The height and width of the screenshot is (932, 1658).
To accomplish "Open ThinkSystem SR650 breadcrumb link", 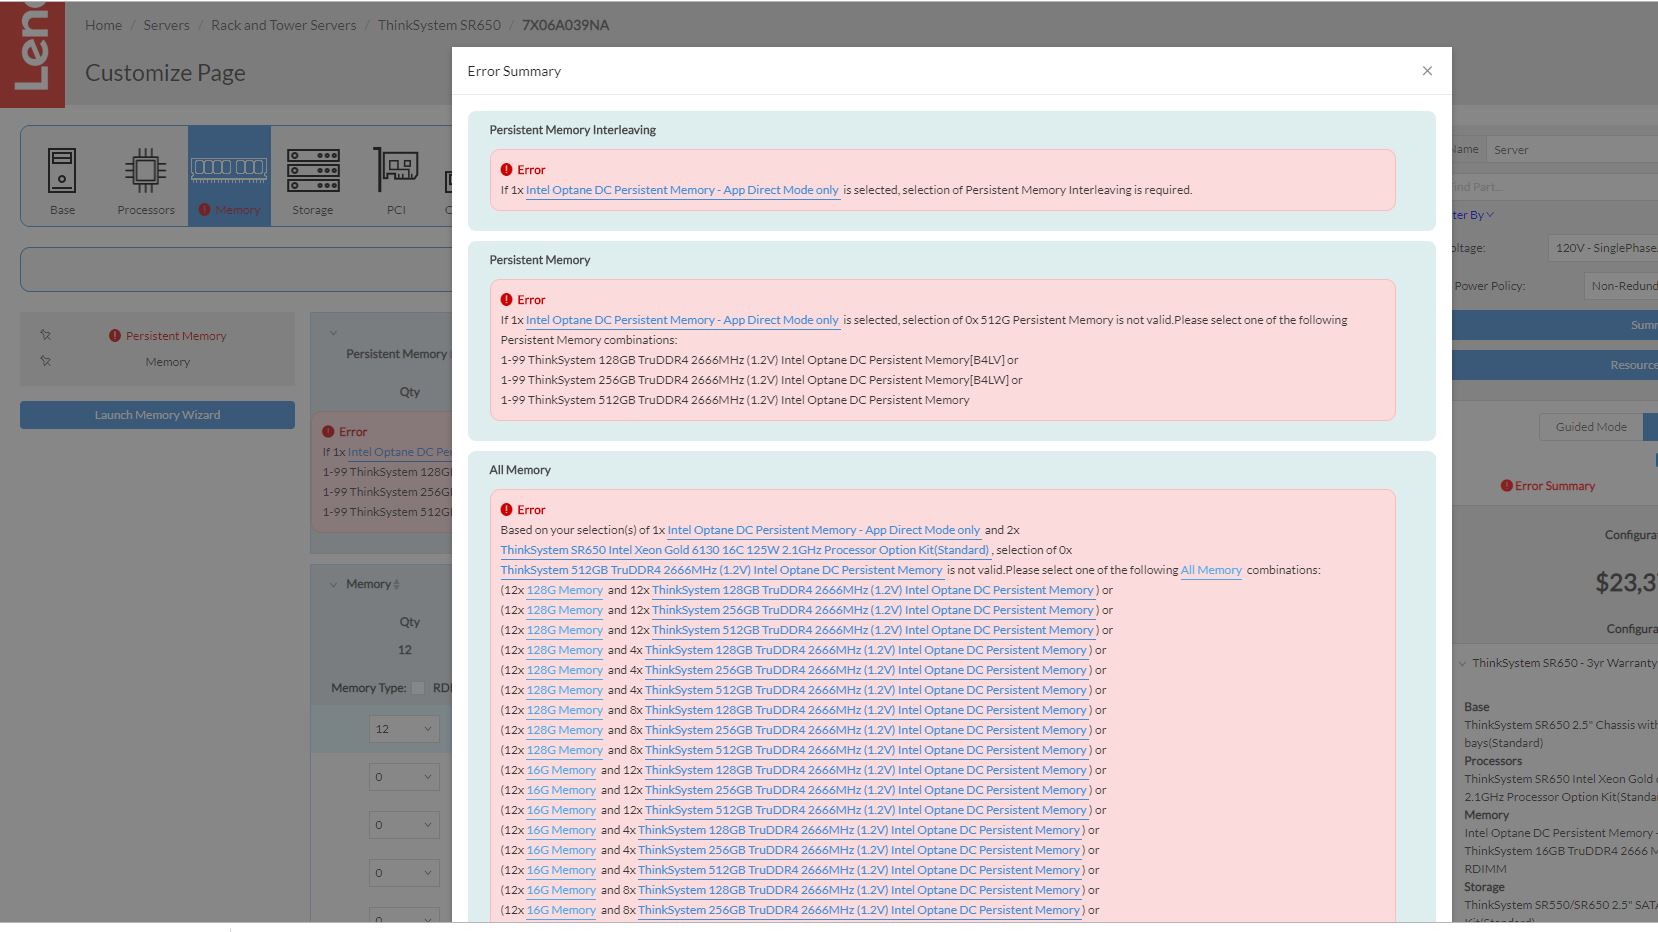I will point(439,25).
